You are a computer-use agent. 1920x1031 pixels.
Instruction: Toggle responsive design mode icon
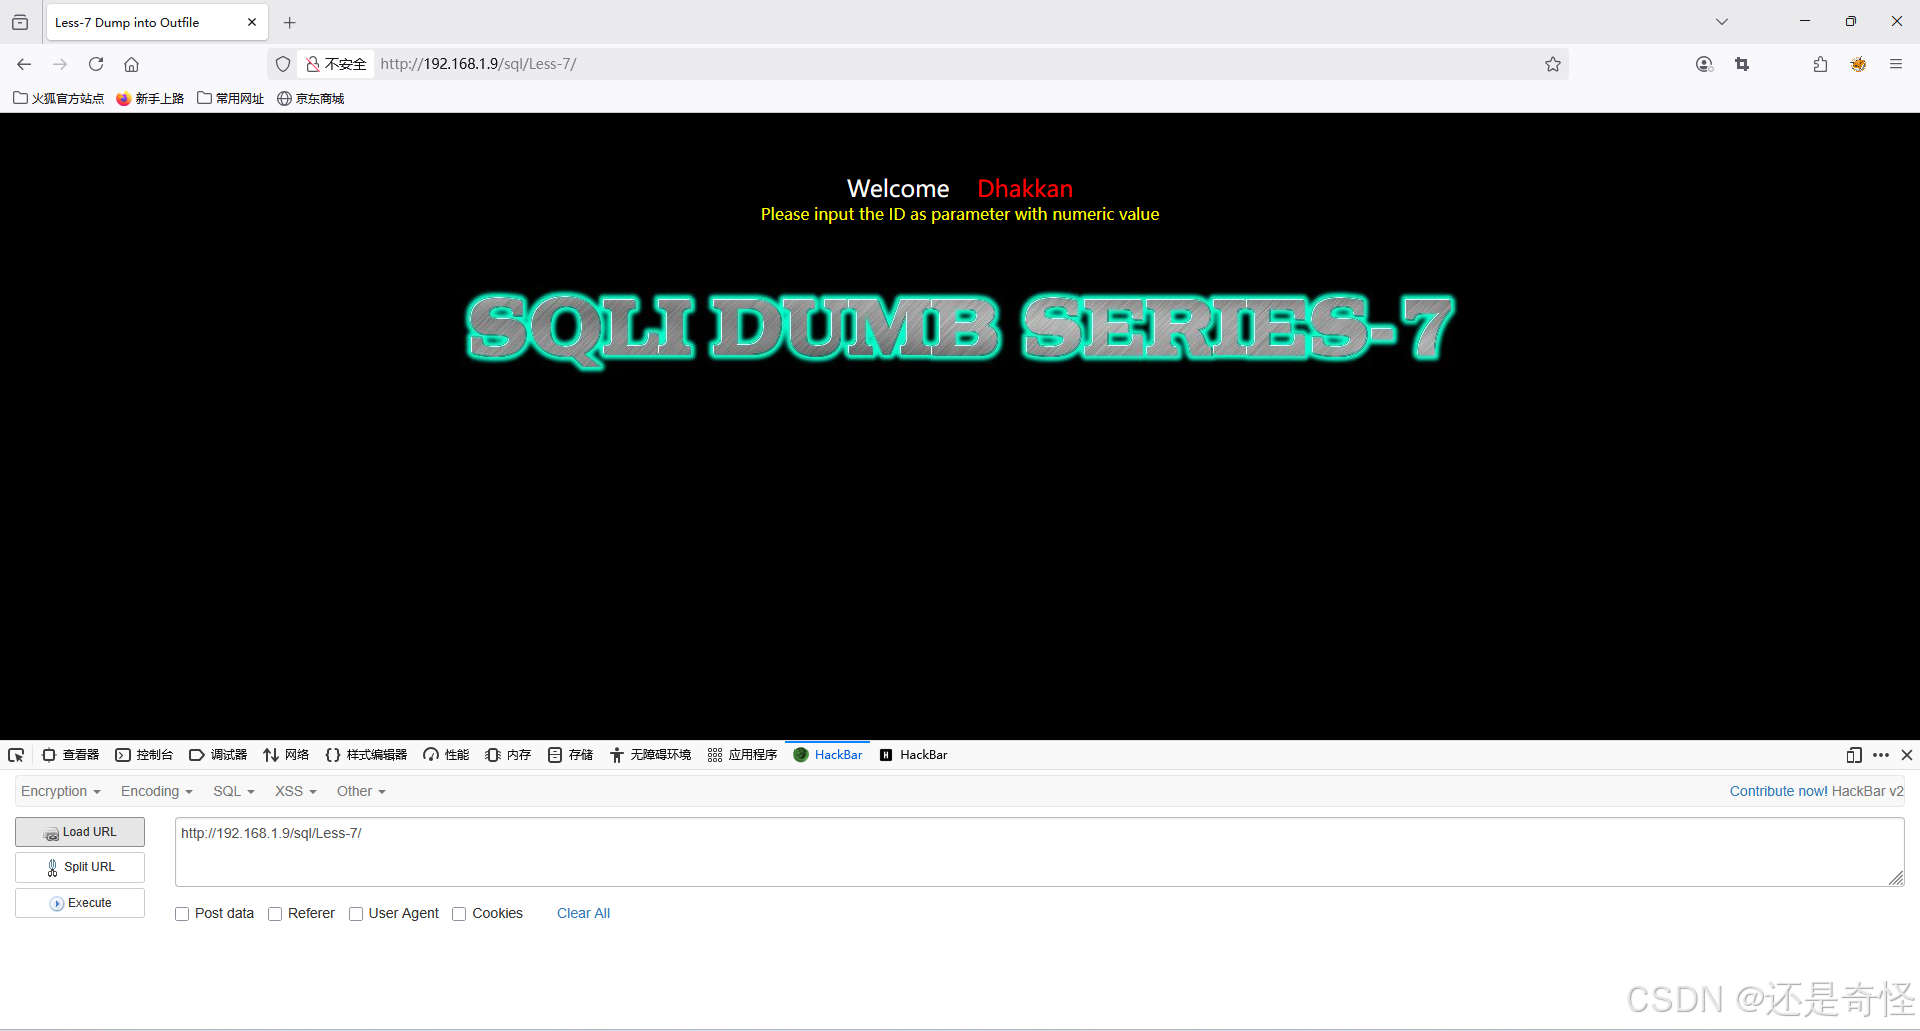pyautogui.click(x=1853, y=755)
